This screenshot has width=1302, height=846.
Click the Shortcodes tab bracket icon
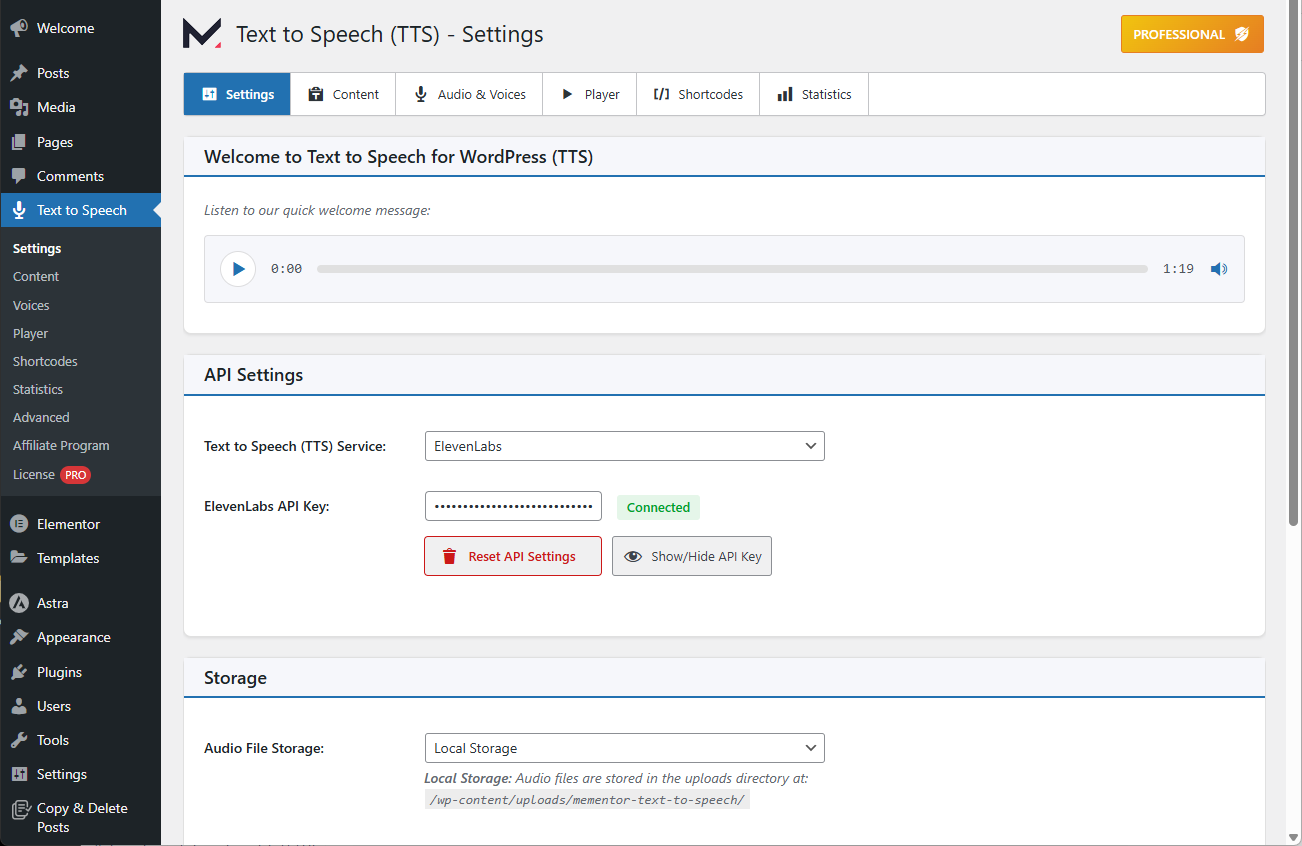pyautogui.click(x=661, y=94)
